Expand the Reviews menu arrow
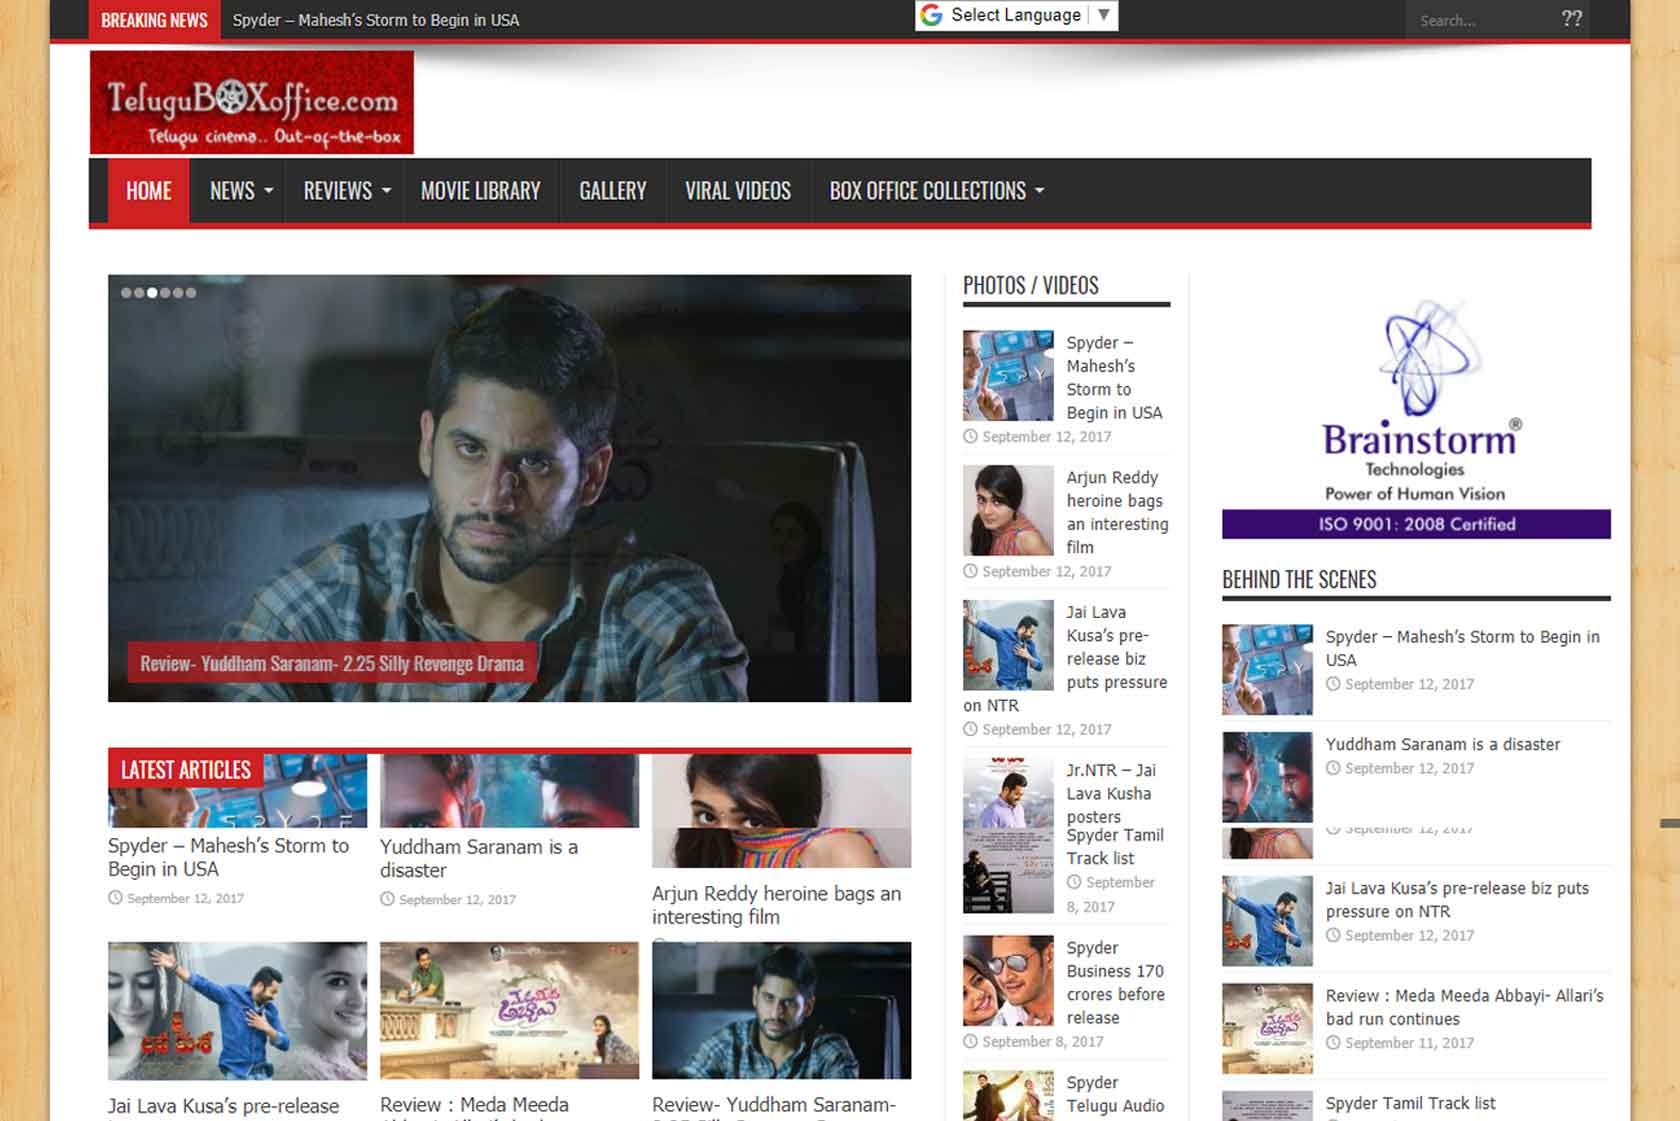This screenshot has height=1121, width=1680. click(x=386, y=191)
